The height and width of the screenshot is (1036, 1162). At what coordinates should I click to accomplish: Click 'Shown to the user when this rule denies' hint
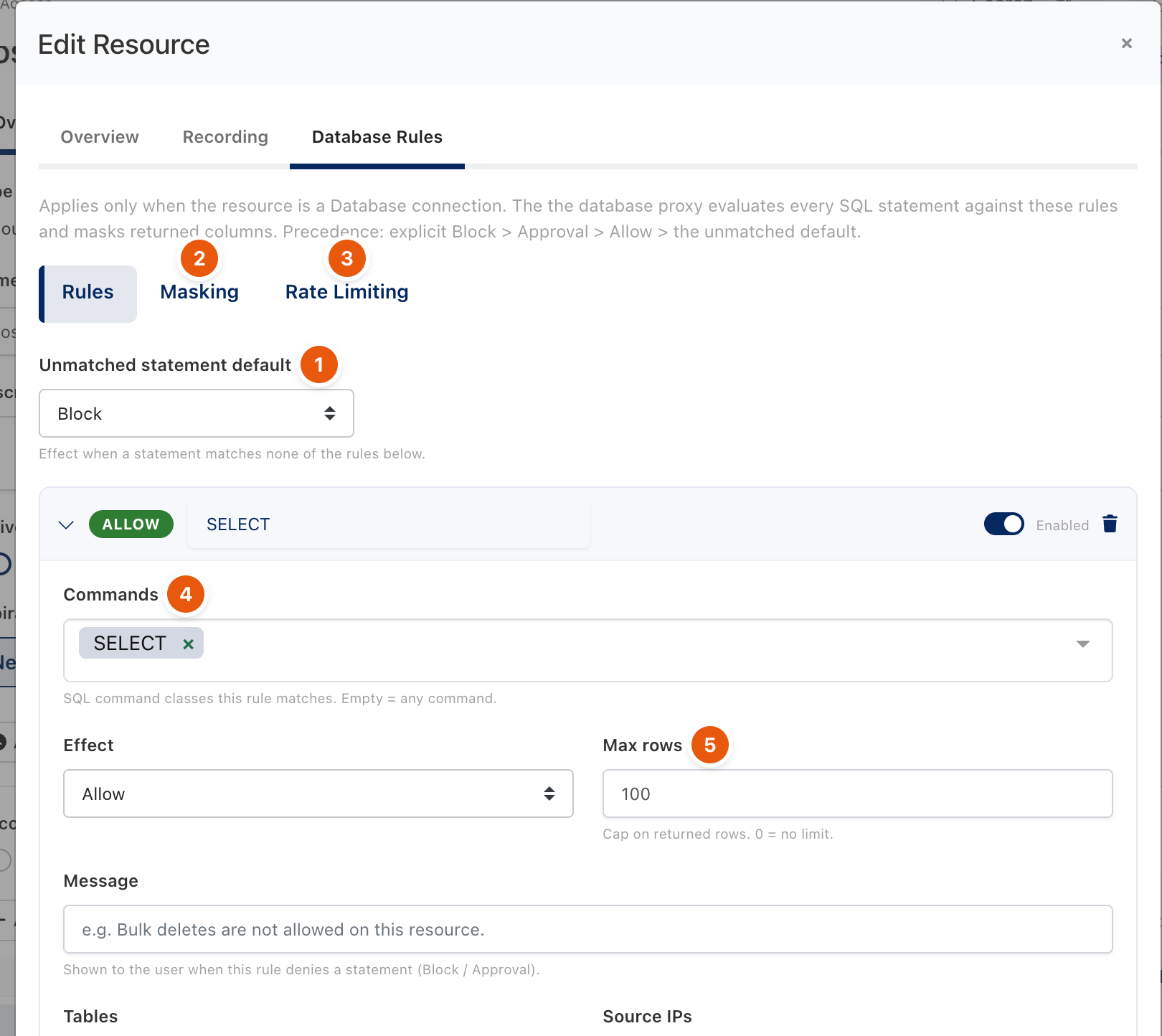click(x=302, y=970)
